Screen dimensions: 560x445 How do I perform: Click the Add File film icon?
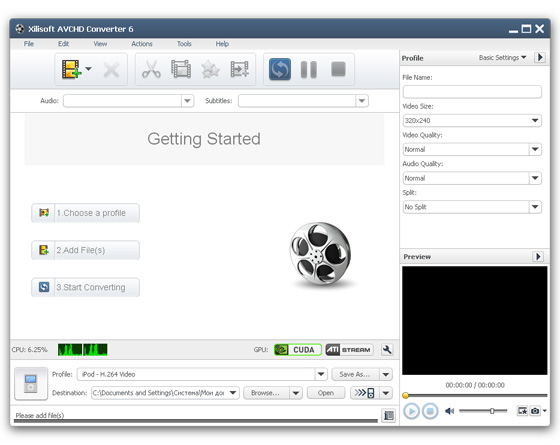(x=71, y=69)
